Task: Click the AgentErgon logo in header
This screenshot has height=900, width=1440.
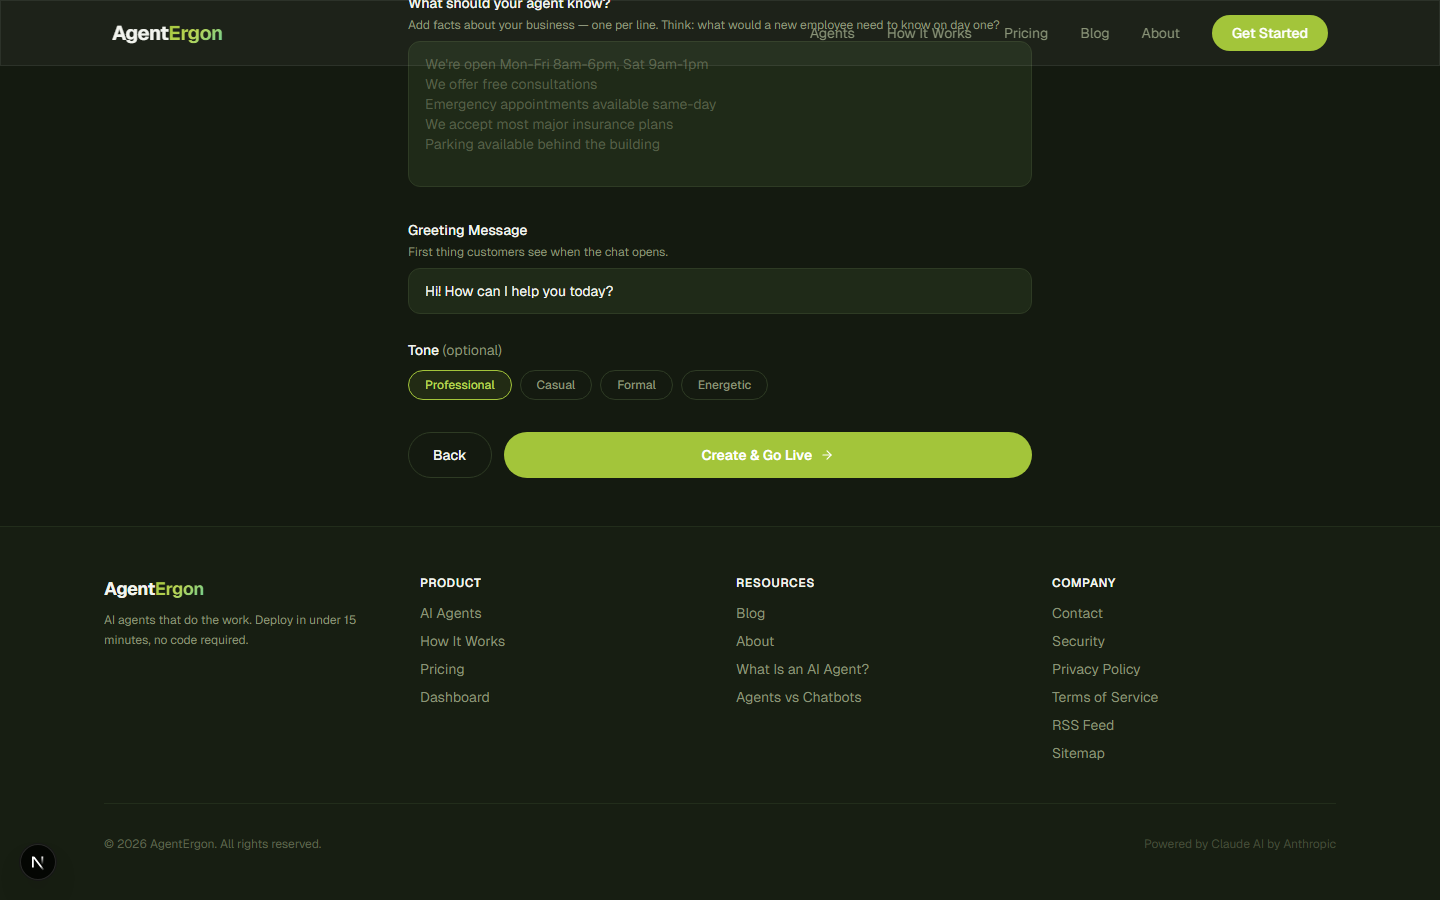Action: pyautogui.click(x=167, y=33)
